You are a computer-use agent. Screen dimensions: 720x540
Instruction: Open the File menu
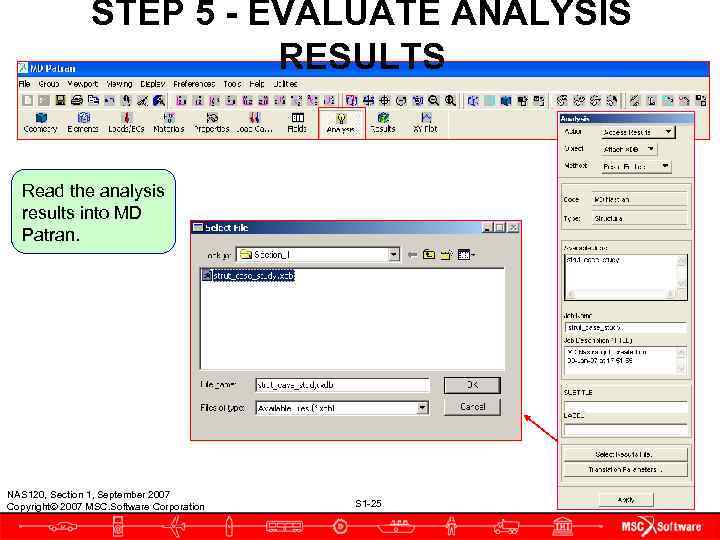pyautogui.click(x=24, y=84)
